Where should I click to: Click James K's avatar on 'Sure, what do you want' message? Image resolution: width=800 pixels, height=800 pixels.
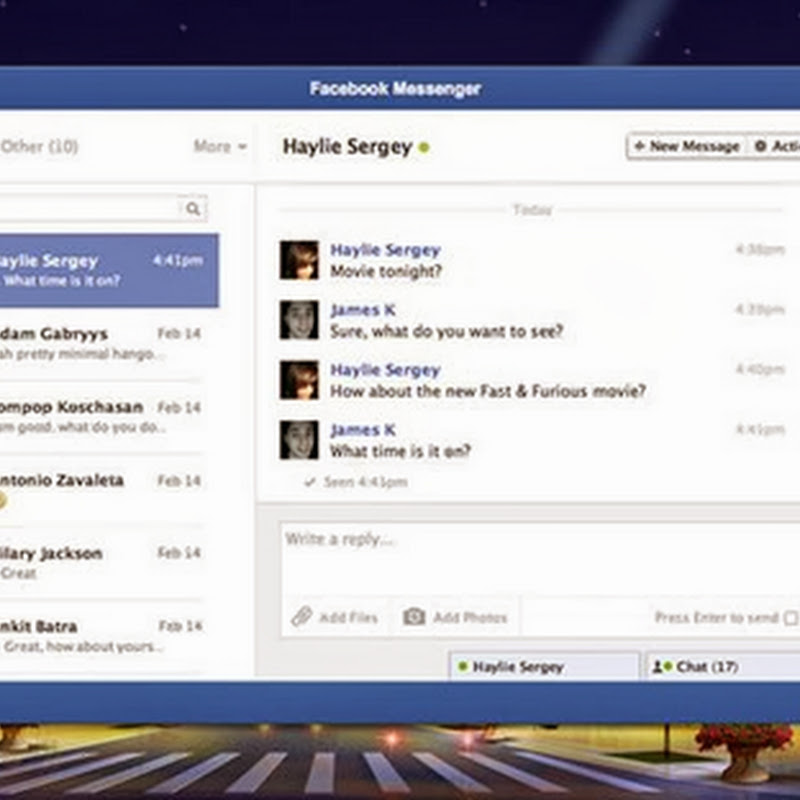(299, 320)
